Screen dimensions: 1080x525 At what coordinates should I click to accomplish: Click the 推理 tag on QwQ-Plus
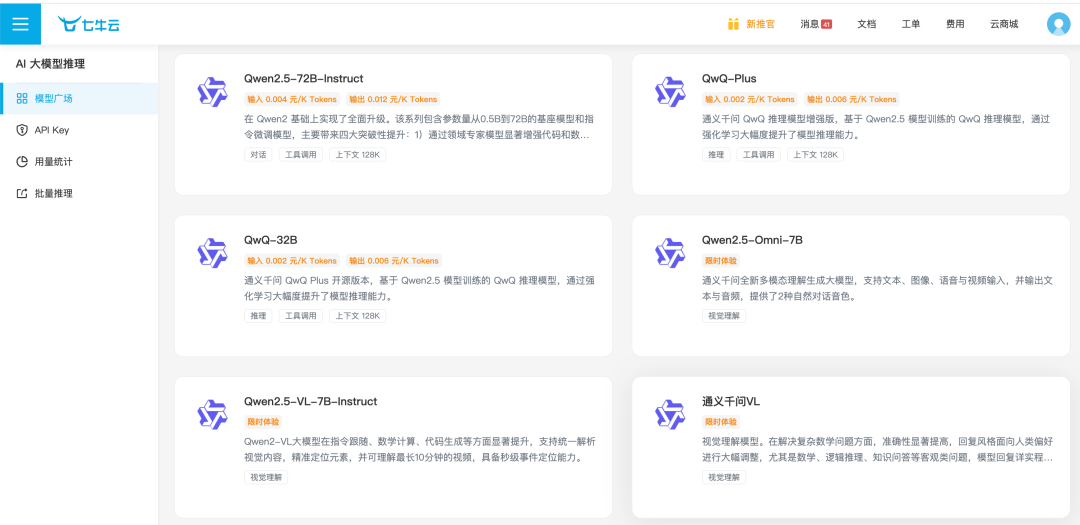pyautogui.click(x=716, y=154)
